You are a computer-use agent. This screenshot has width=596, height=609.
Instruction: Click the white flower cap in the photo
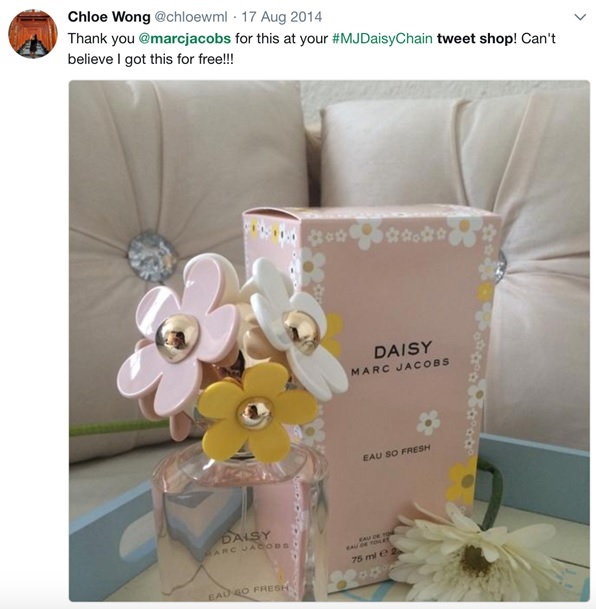[x=300, y=330]
